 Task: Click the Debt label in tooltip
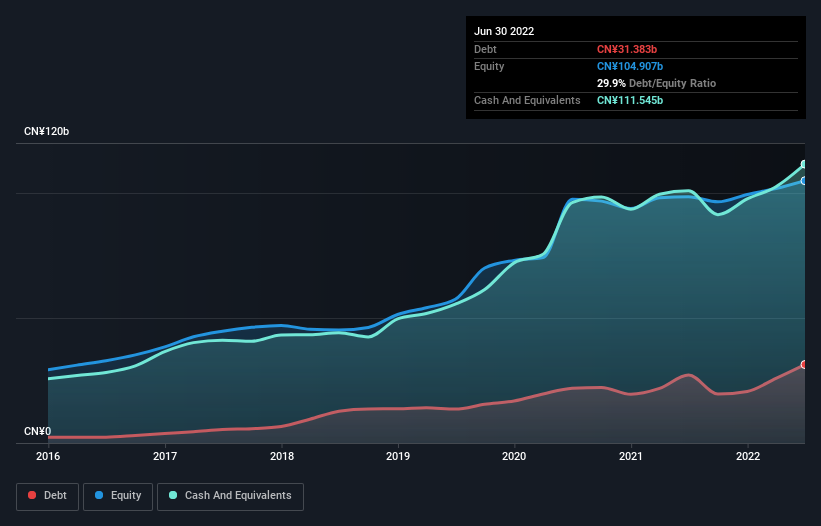pos(485,49)
